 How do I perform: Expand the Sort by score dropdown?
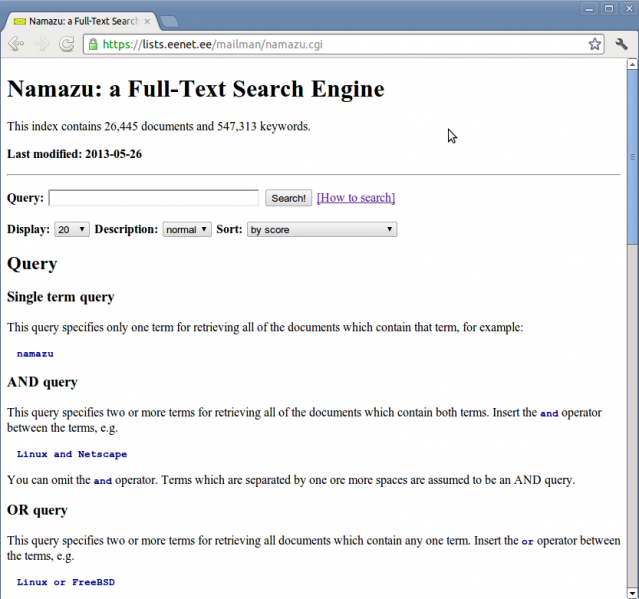pos(321,229)
